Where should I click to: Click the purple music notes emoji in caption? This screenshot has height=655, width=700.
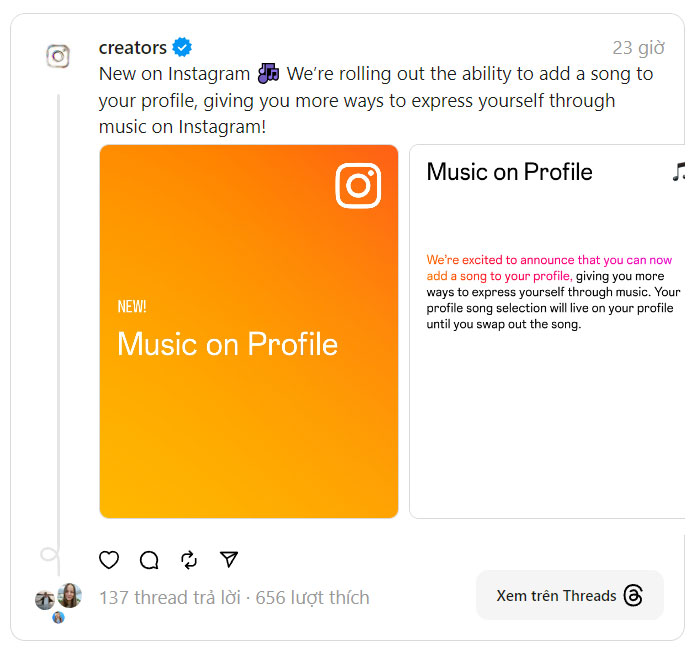[x=268, y=73]
